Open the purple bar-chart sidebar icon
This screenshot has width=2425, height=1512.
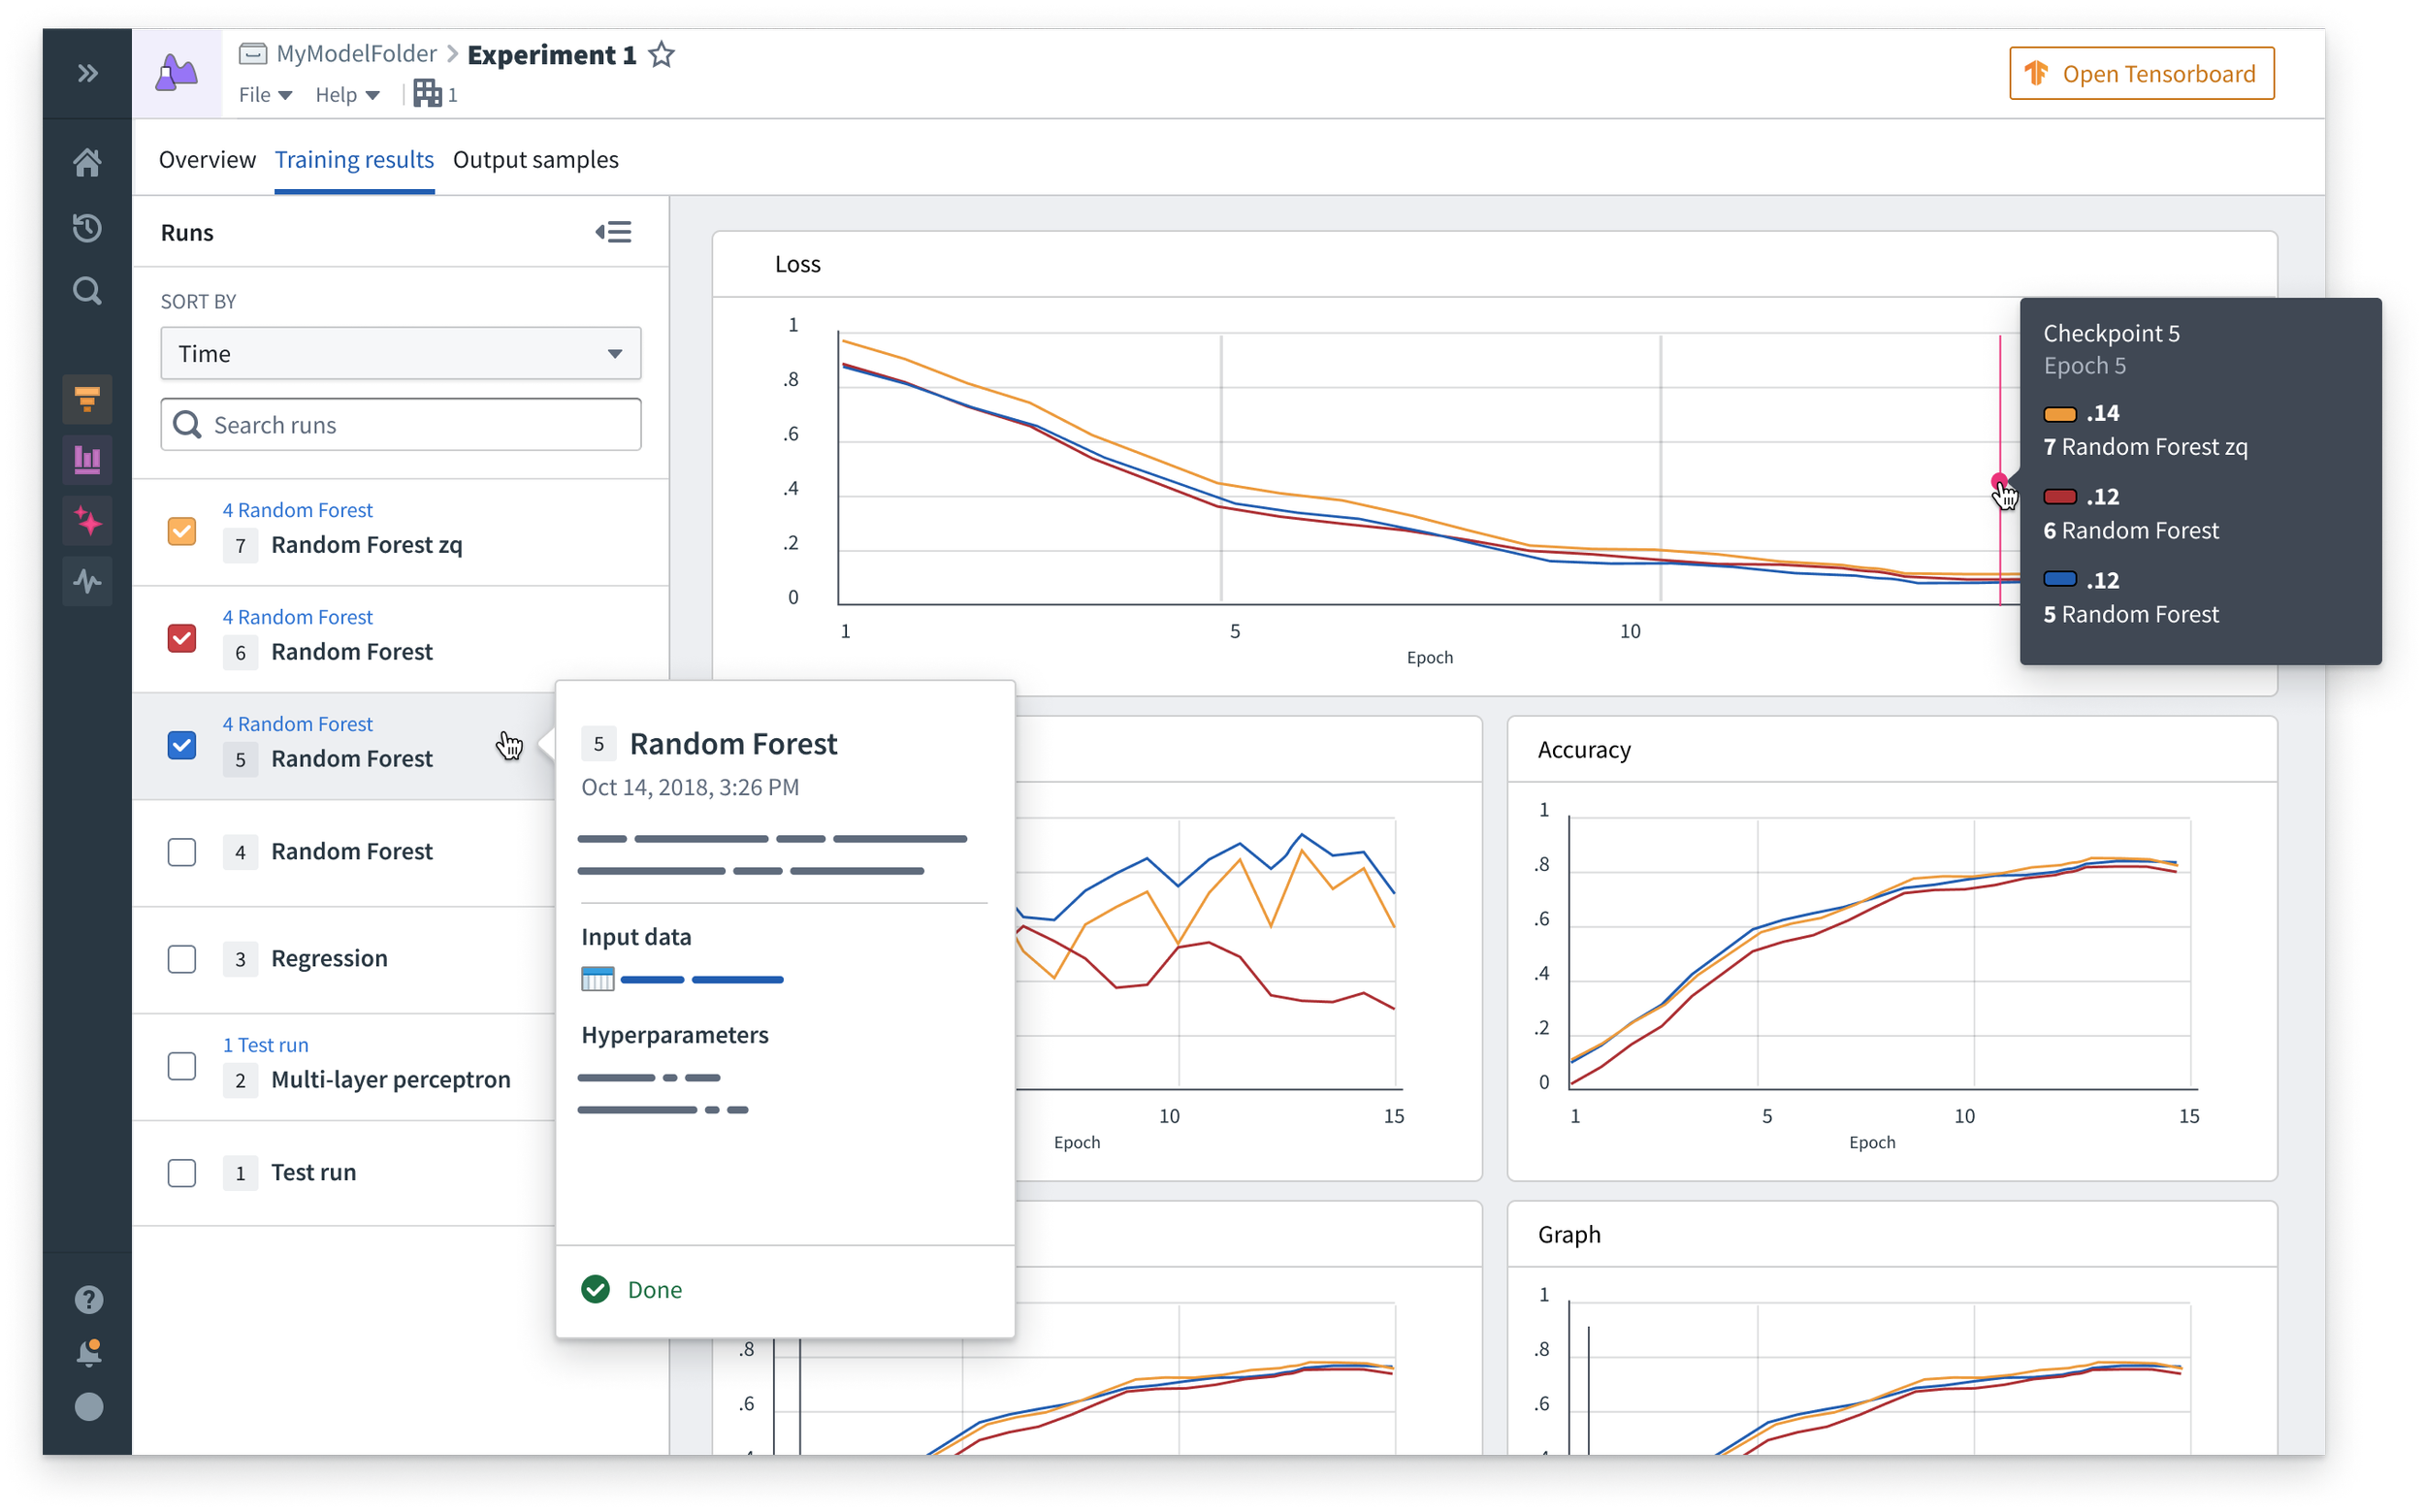(87, 460)
